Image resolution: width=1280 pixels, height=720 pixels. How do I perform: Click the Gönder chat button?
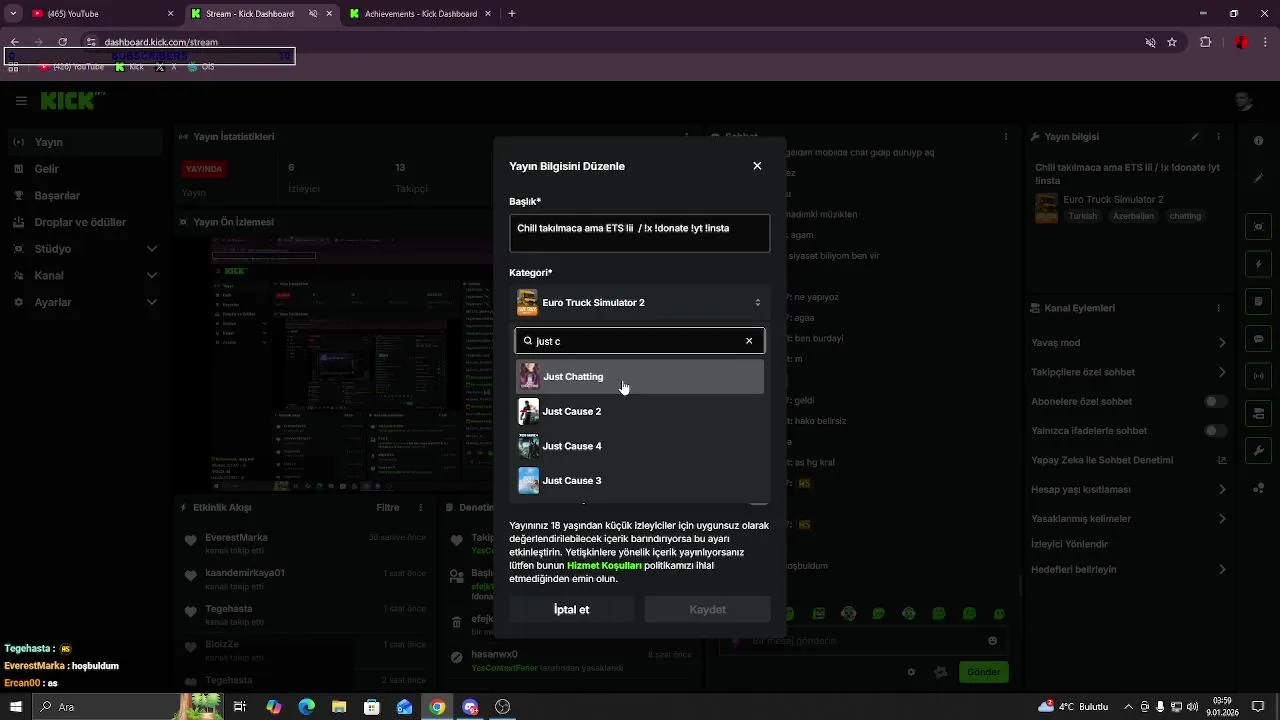983,672
